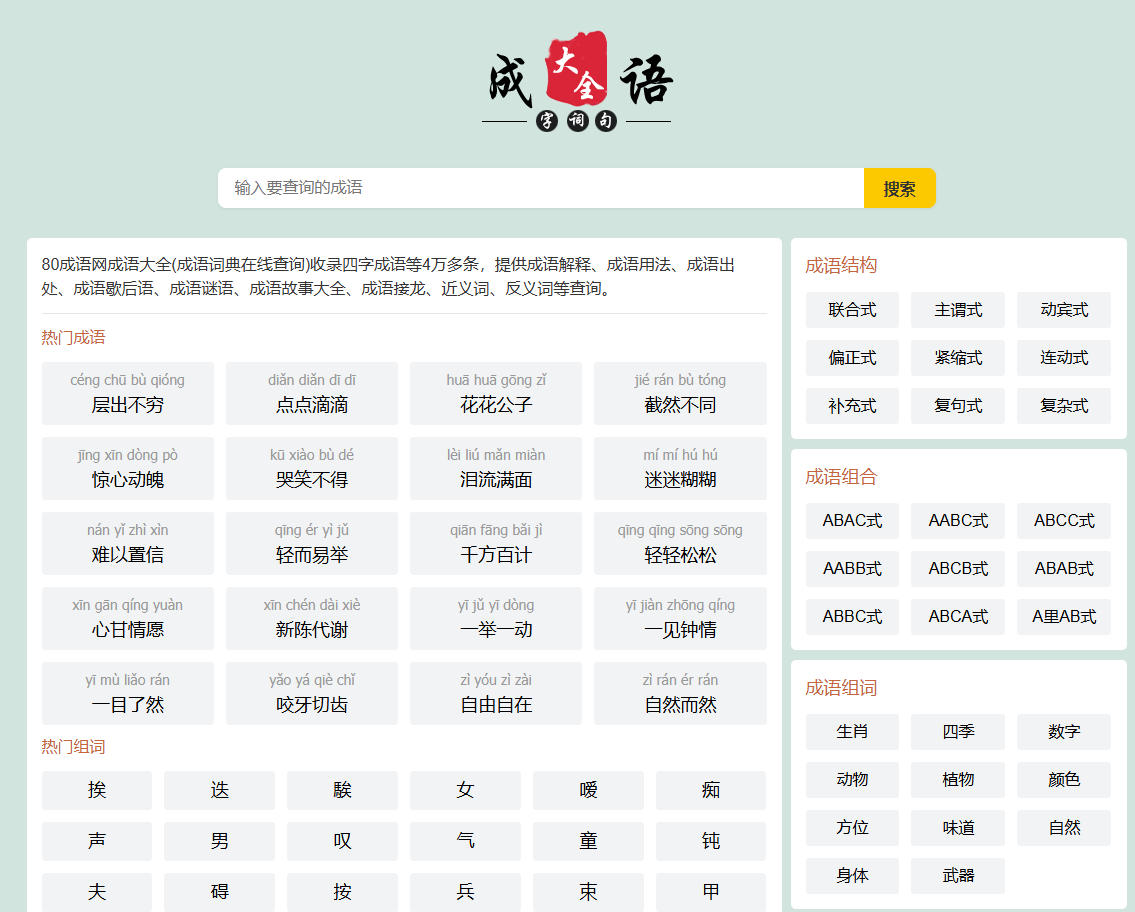
Task: Browse 身体 body idioms
Action: pos(852,876)
